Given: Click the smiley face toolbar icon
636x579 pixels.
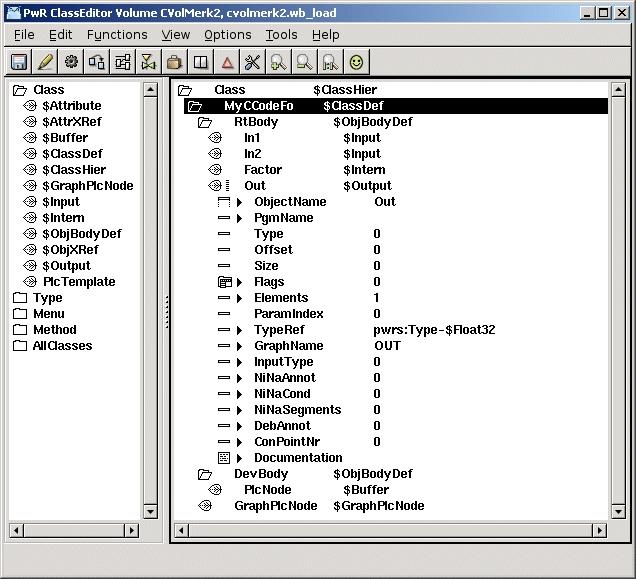Looking at the screenshot, I should pos(356,62).
